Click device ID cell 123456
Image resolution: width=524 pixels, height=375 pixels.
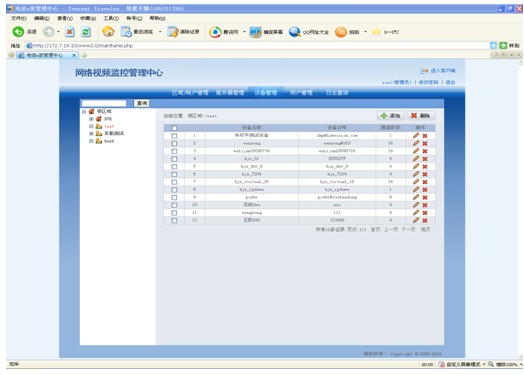click(x=337, y=220)
